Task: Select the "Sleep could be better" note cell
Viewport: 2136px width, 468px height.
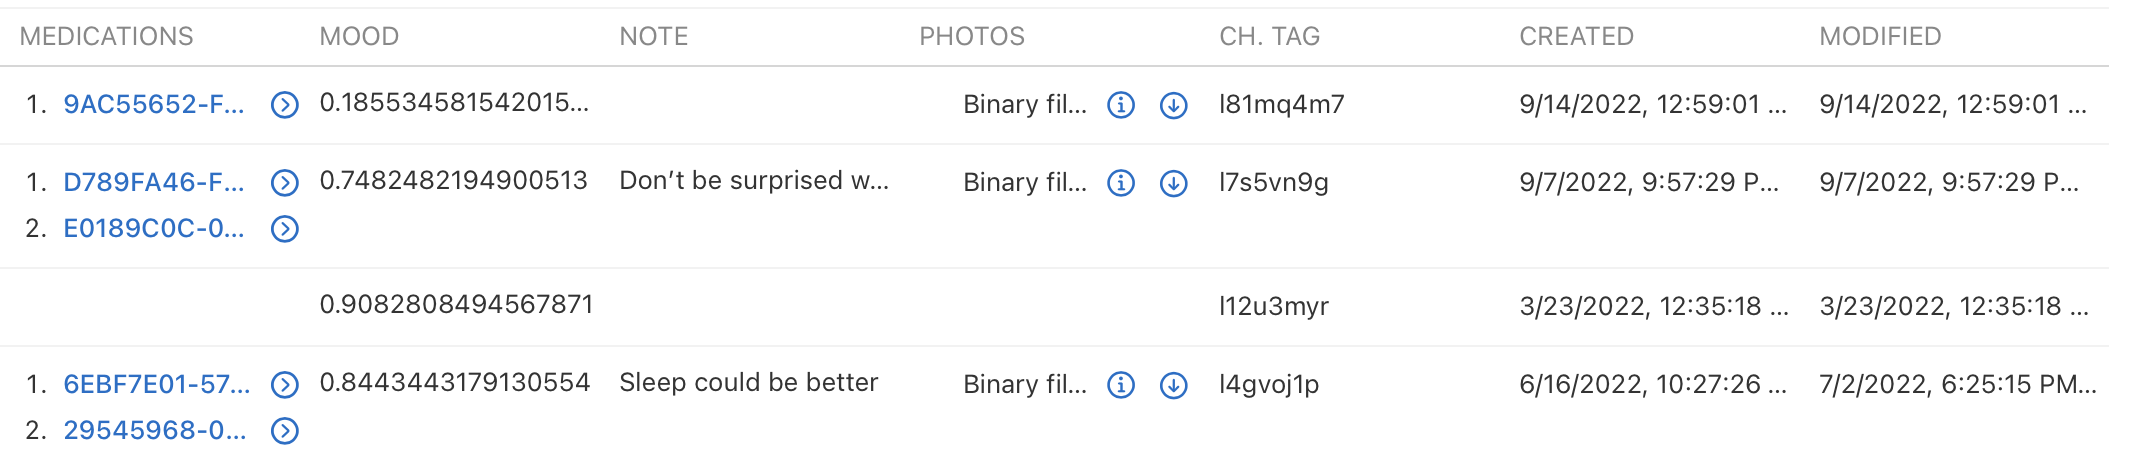Action: pos(748,383)
